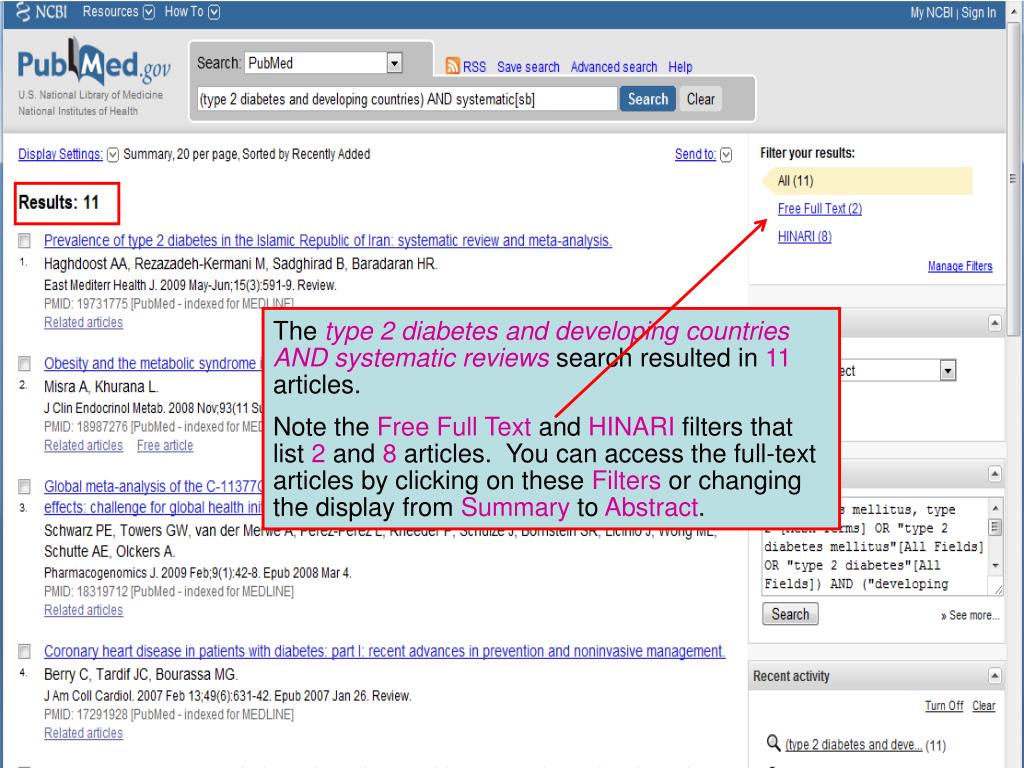Click Related articles under Haghdoost article
The height and width of the screenshot is (768, 1024).
tap(84, 322)
